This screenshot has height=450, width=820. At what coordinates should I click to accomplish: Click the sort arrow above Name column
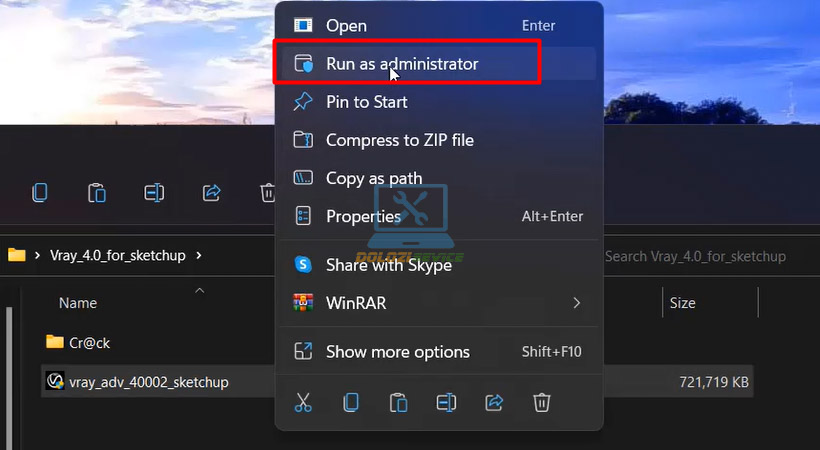[200, 290]
